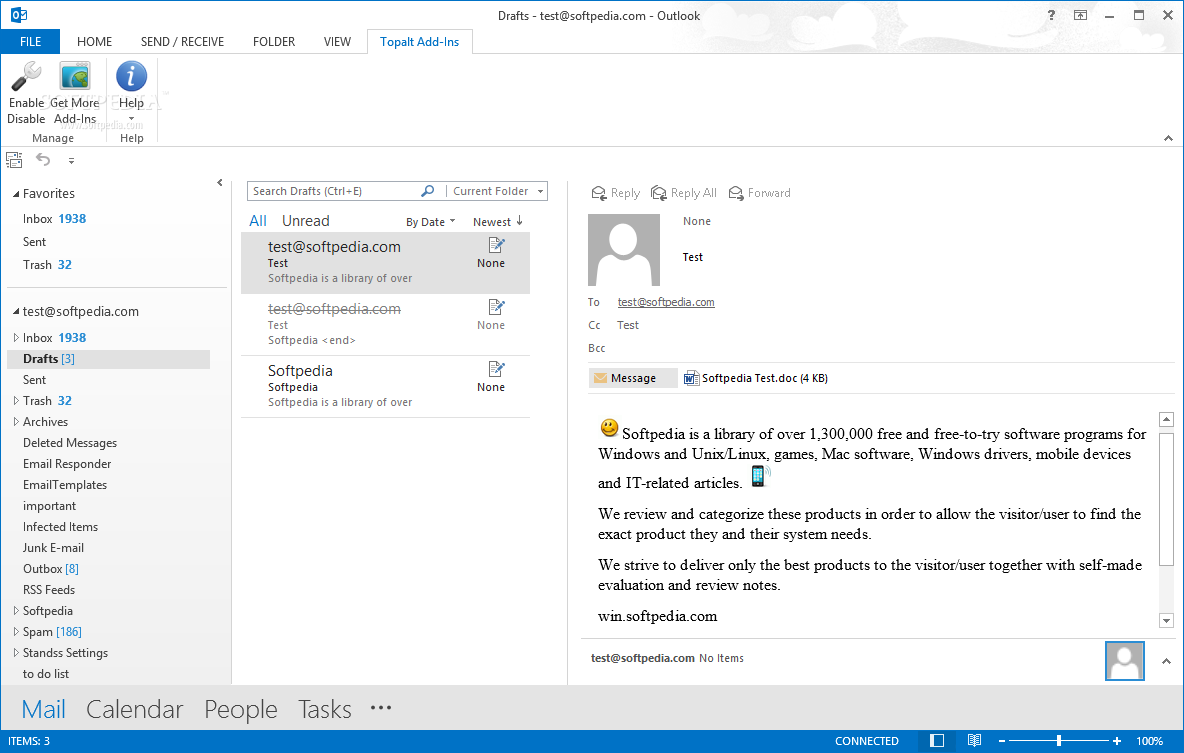Screen dimensions: 1184x753
Task: Click the contact photo in people pane
Action: coord(1124,661)
